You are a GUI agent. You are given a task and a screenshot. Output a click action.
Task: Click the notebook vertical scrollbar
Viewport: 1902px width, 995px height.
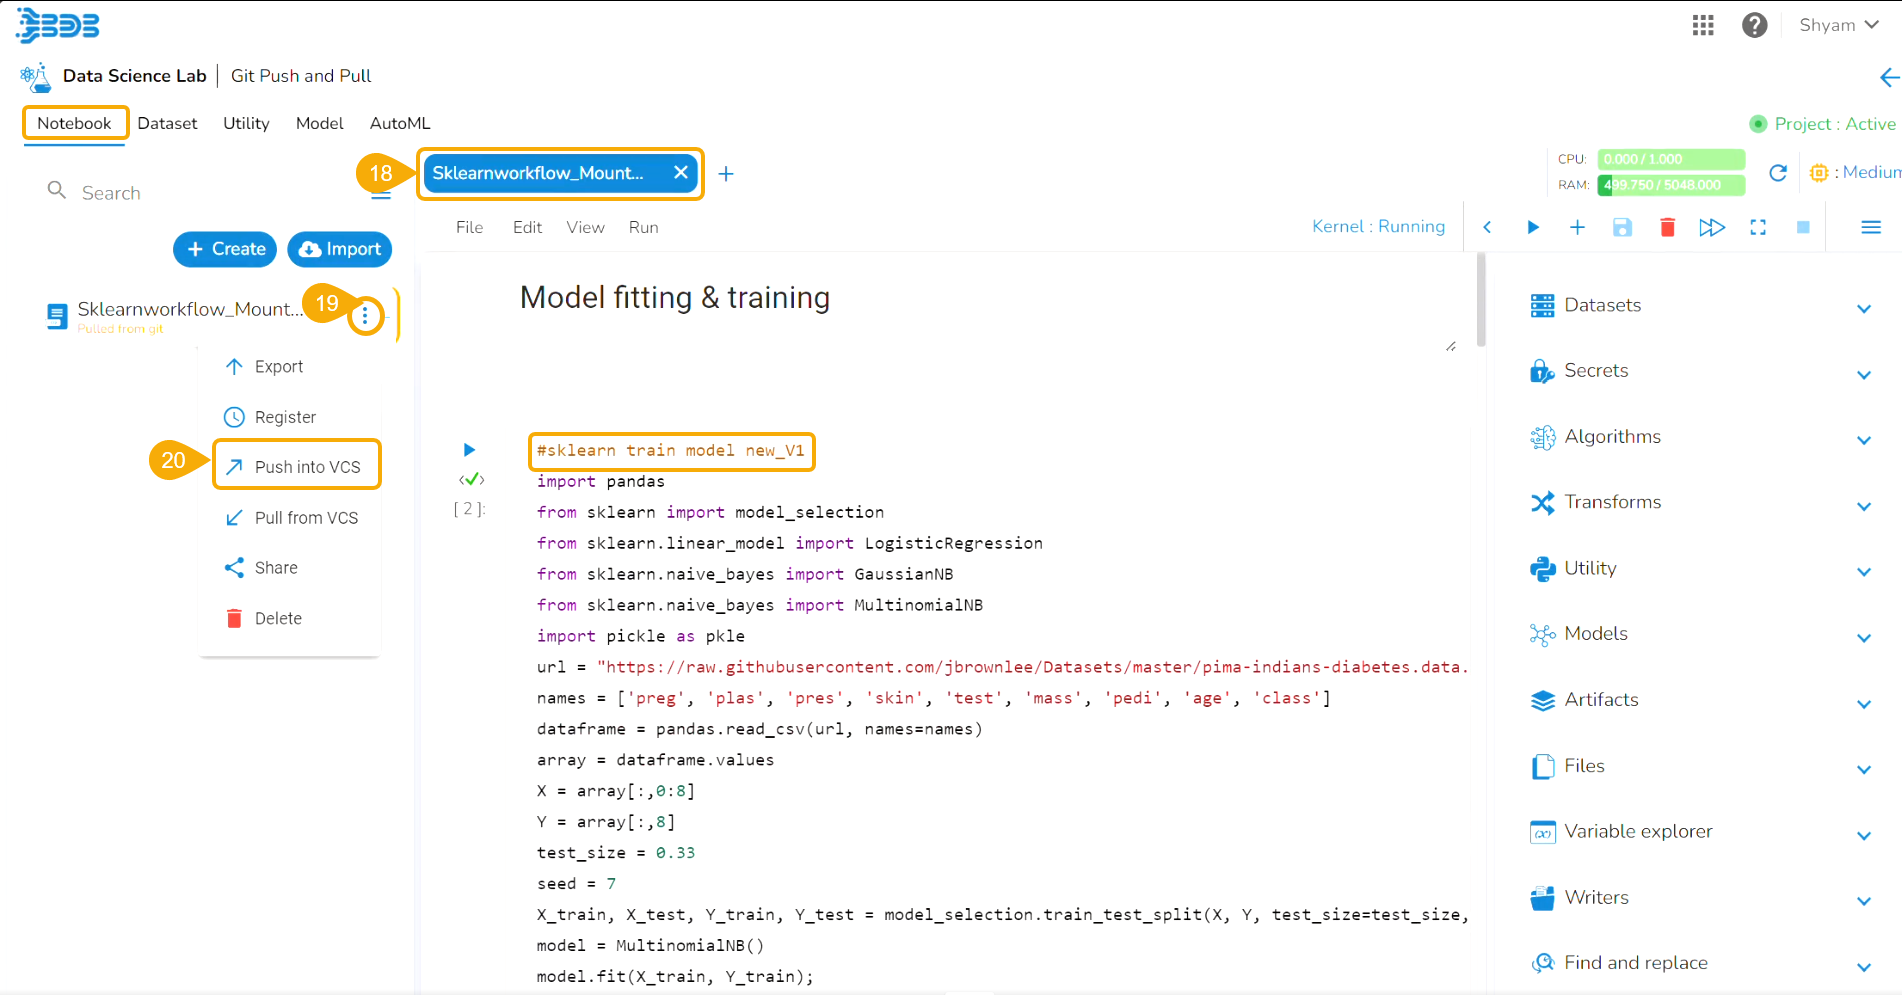tap(1481, 300)
